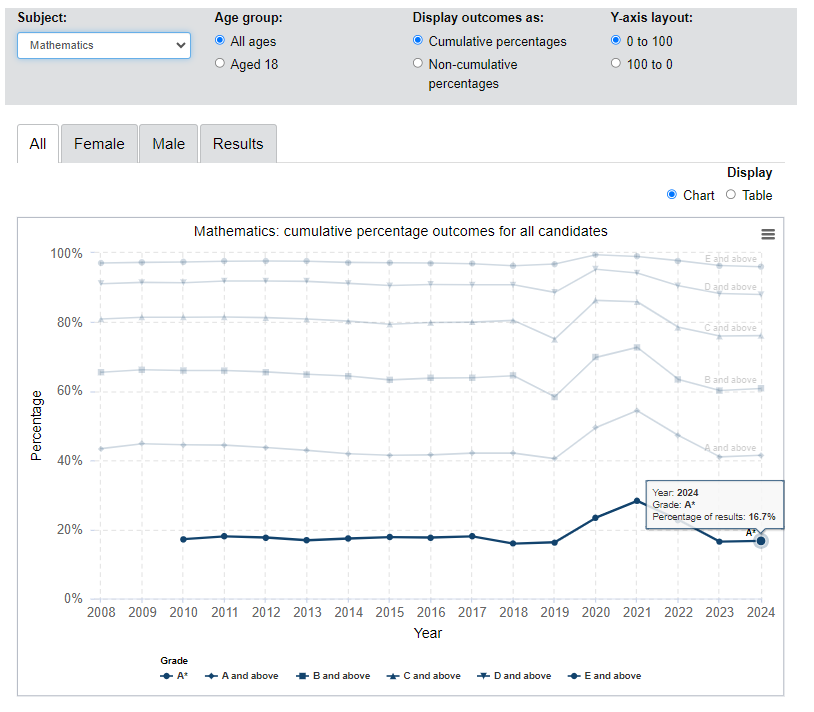The width and height of the screenshot is (814, 712).
Task: Toggle the E and above legend marker
Action: click(x=574, y=676)
